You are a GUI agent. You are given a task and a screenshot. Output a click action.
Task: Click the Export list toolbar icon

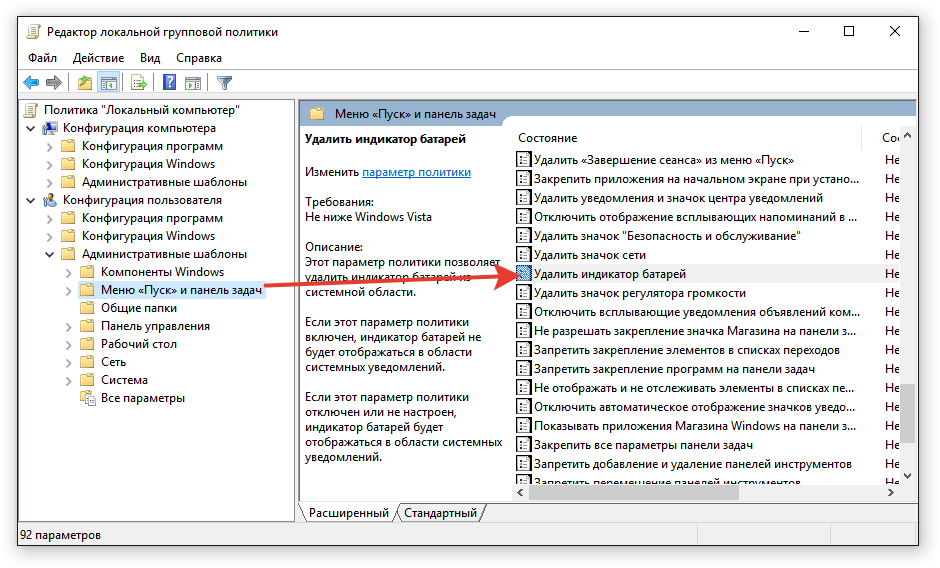138,82
